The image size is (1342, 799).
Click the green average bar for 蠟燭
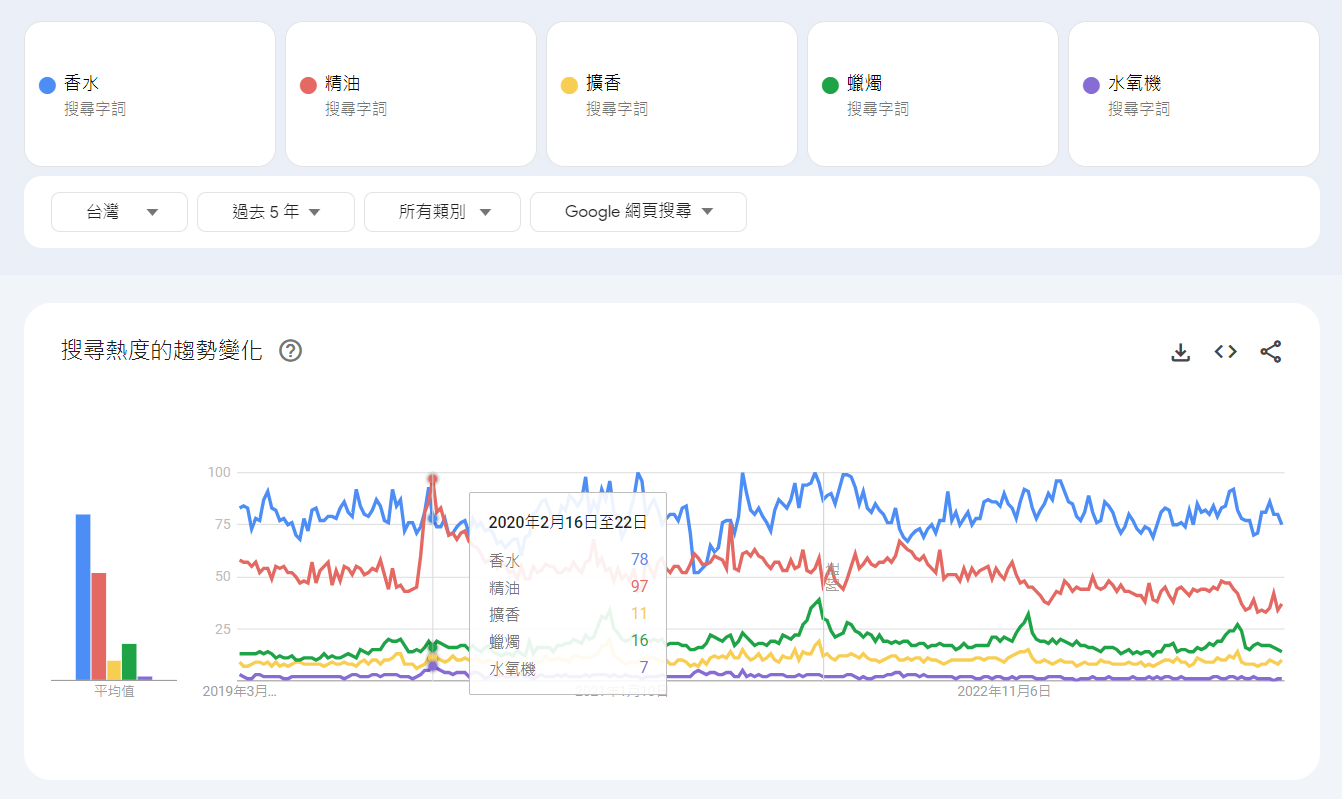tap(129, 662)
